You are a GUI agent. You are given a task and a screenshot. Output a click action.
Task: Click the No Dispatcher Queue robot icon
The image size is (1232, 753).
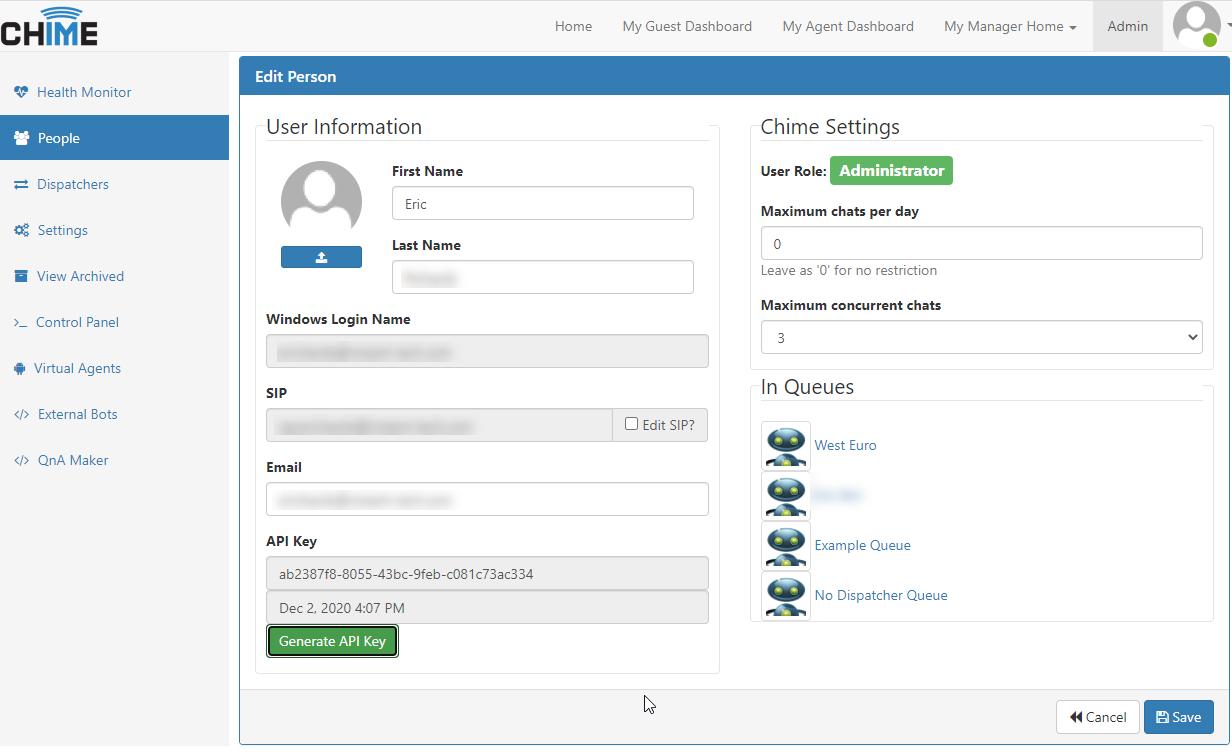point(786,595)
